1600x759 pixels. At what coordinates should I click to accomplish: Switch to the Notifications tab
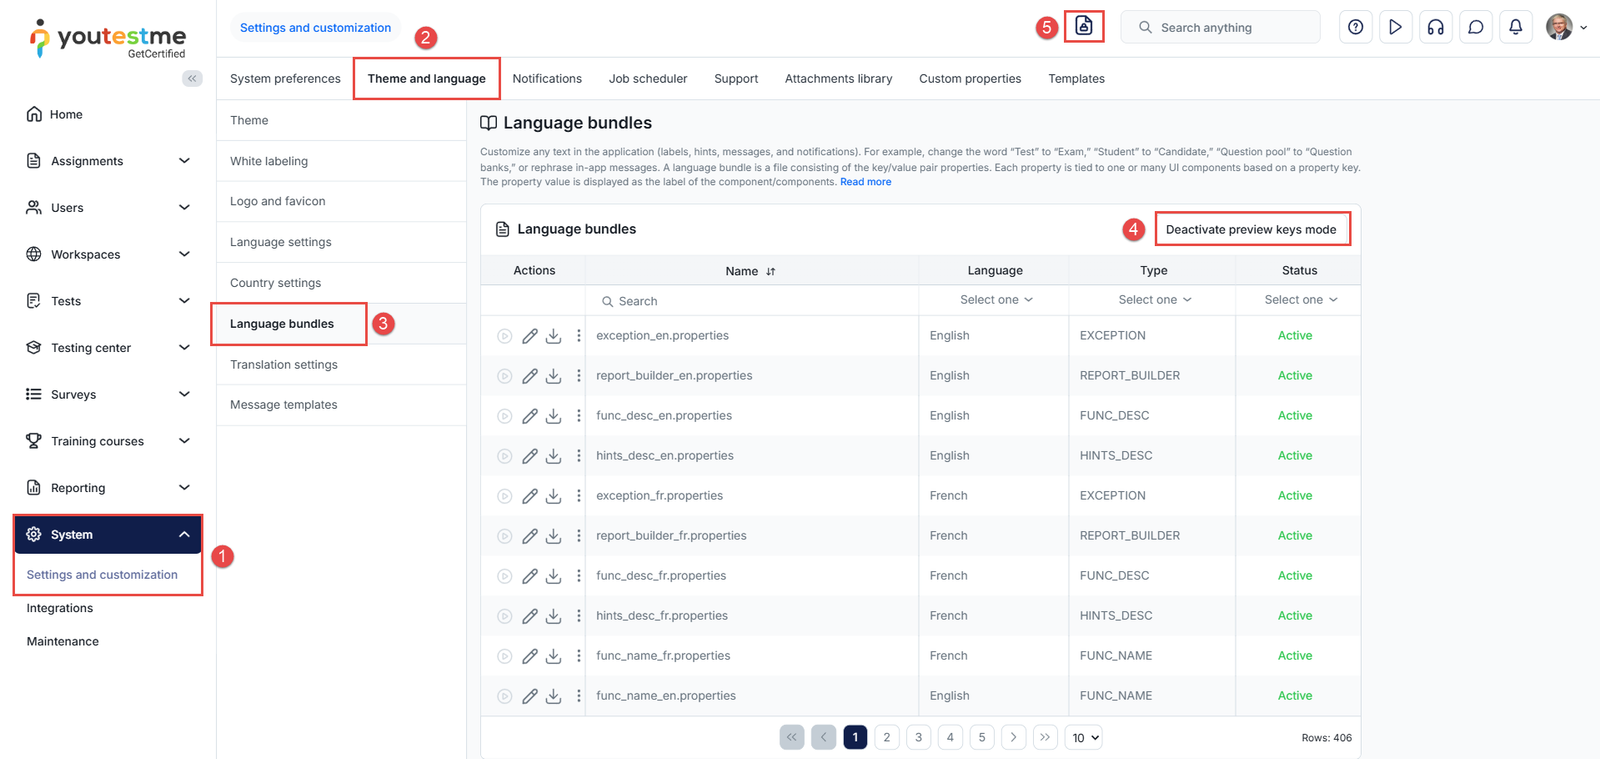(x=547, y=79)
